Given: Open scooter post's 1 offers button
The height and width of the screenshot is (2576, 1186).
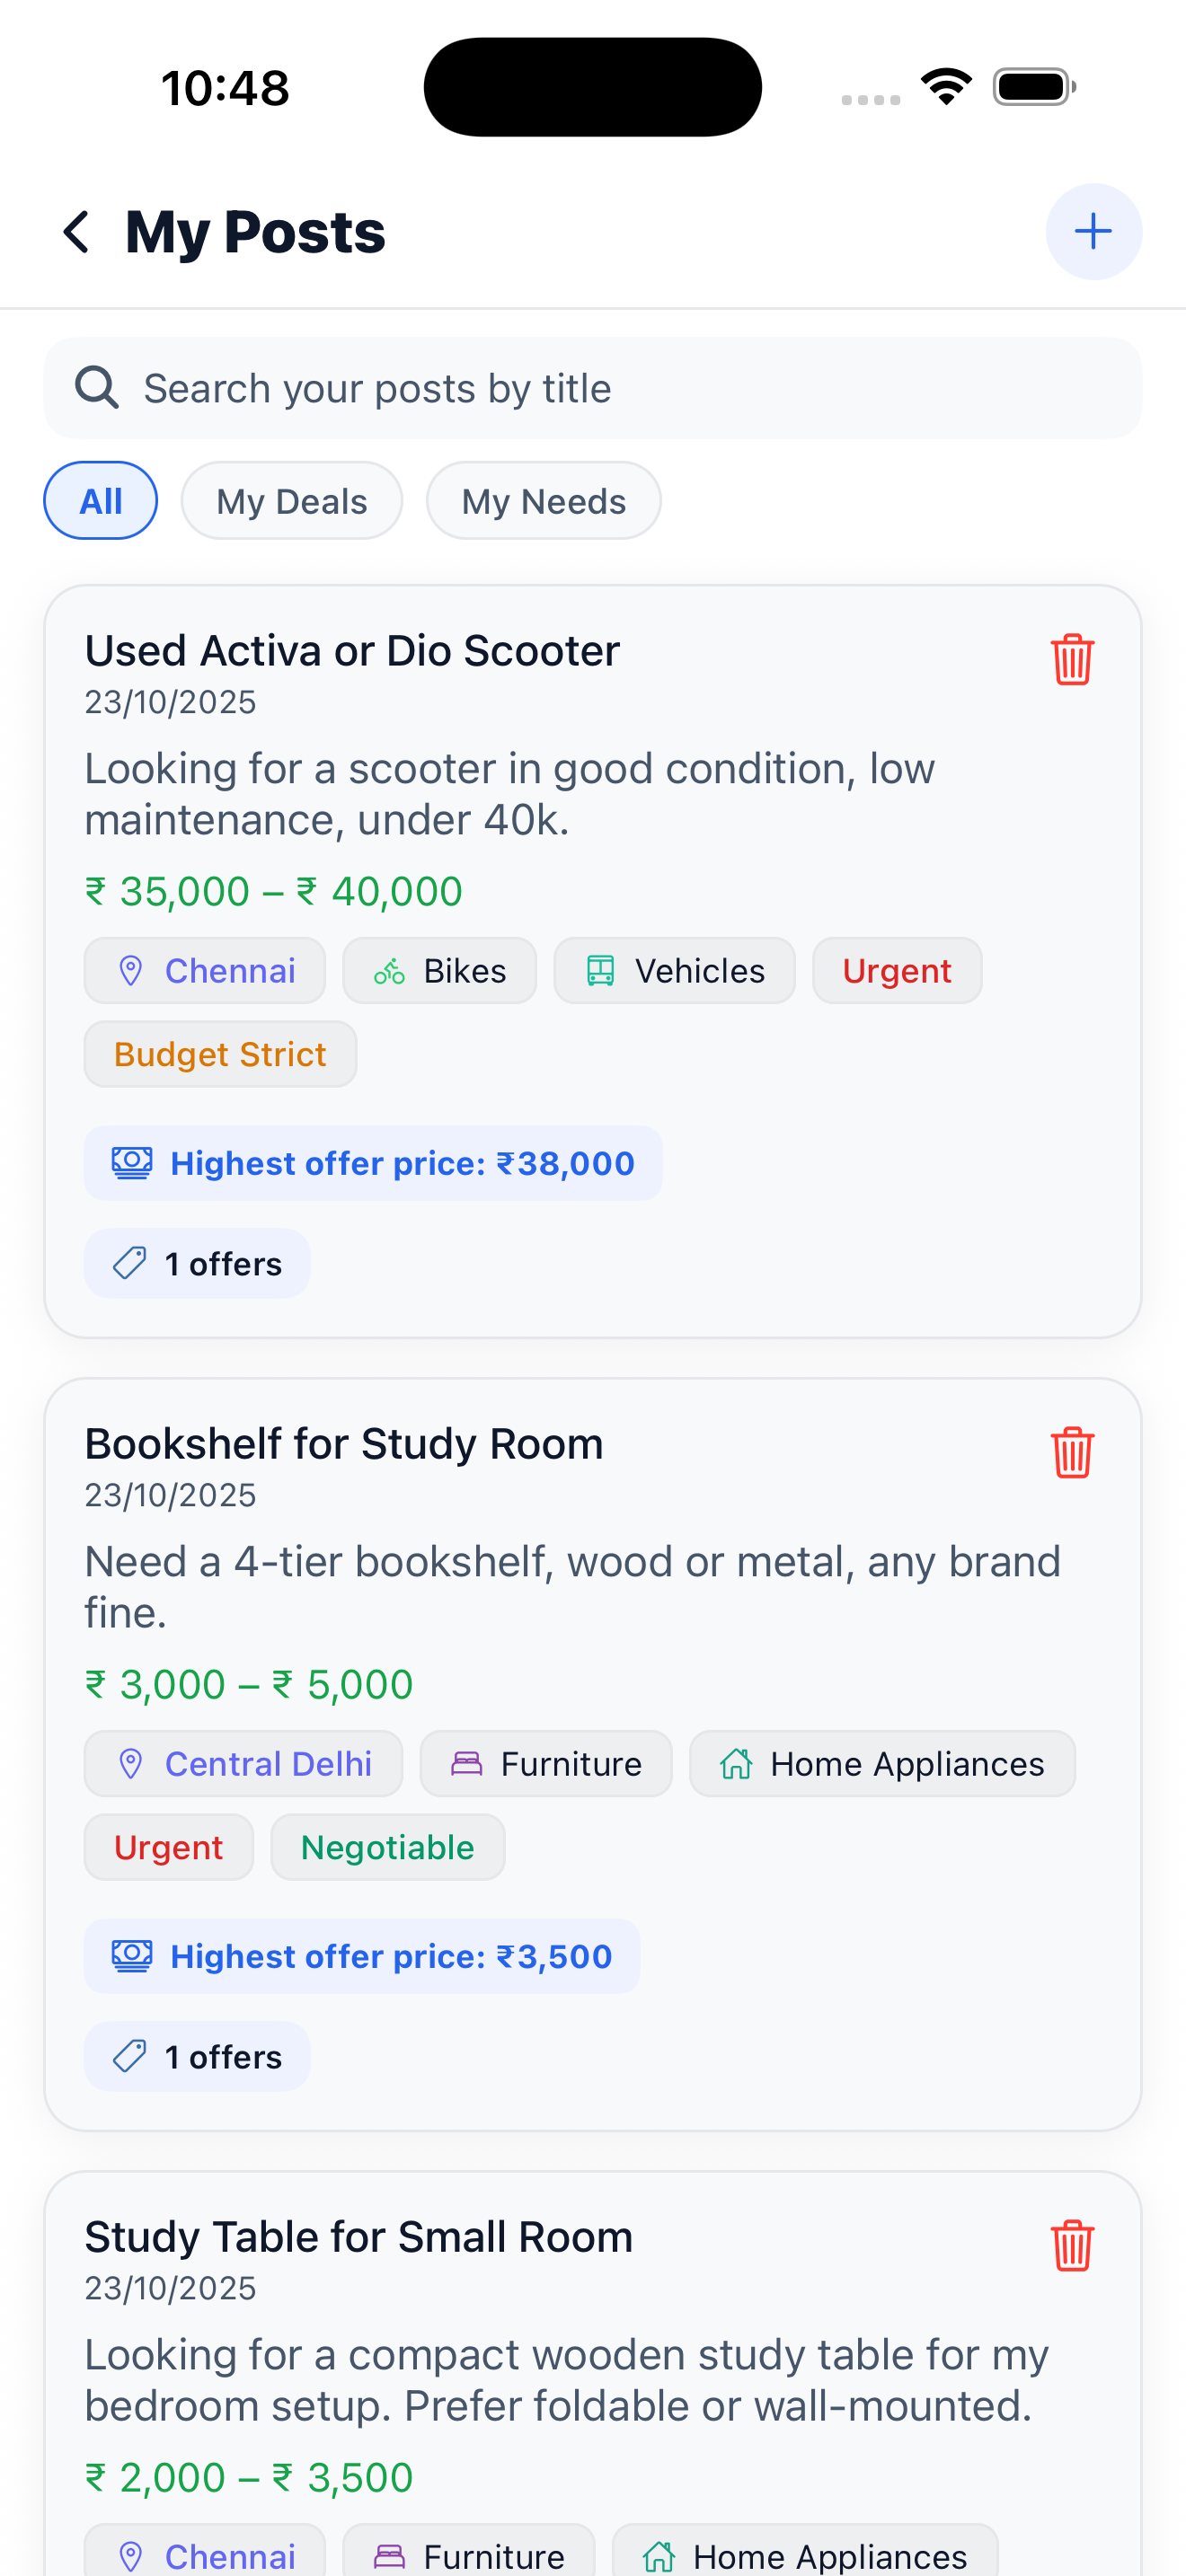Looking at the screenshot, I should (197, 1264).
